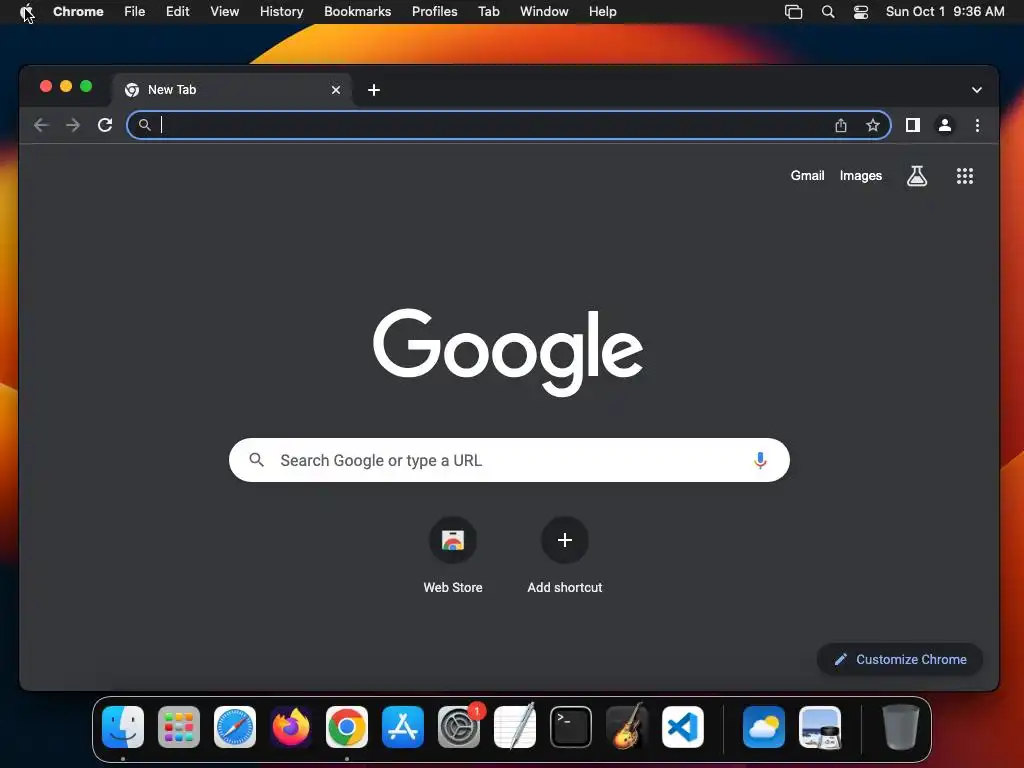Image resolution: width=1024 pixels, height=768 pixels.
Task: Launch Firefox from the dock
Action: tap(291, 727)
